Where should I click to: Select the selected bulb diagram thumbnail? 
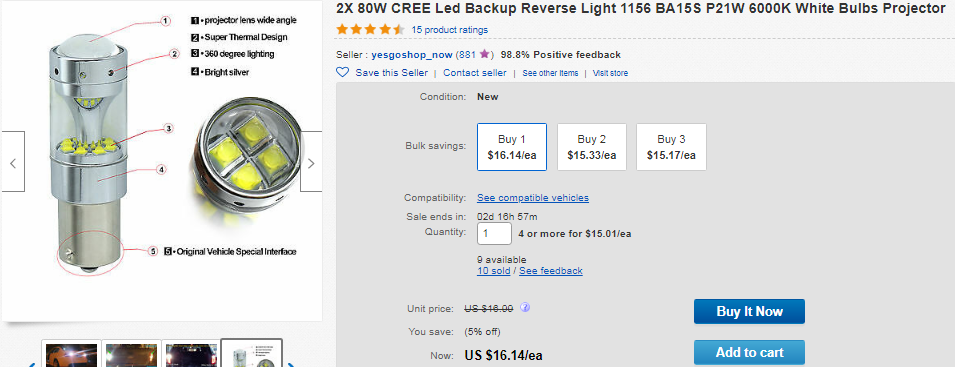coord(251,354)
